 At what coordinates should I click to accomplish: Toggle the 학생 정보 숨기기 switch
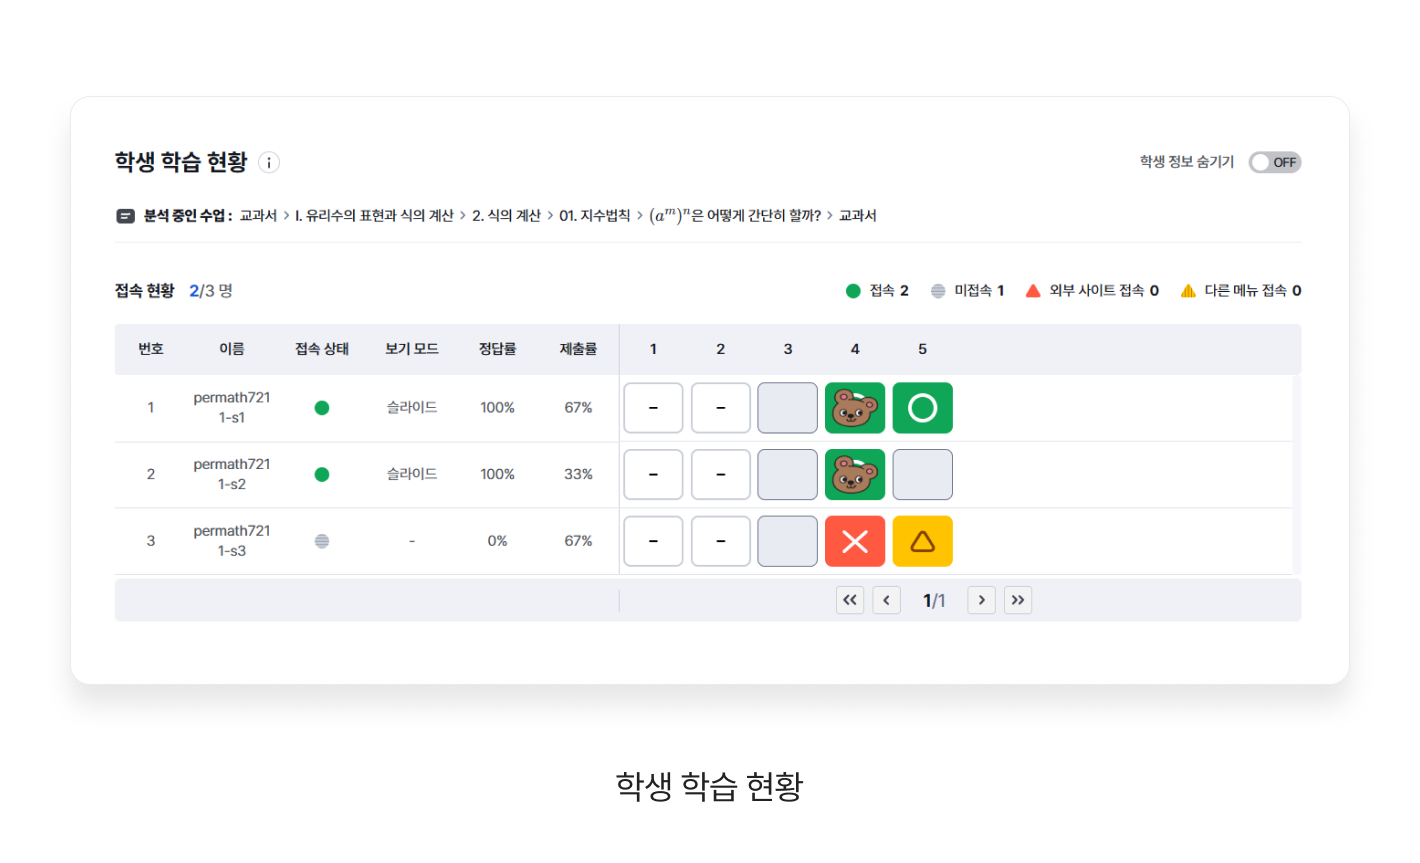coord(1274,162)
